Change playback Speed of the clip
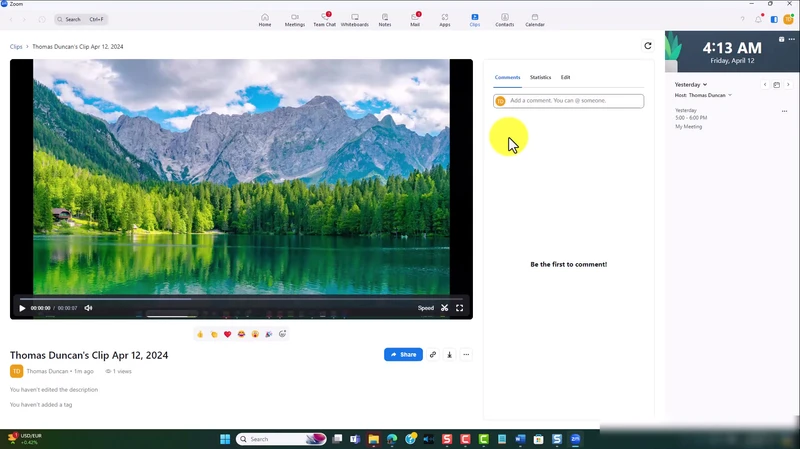This screenshot has height=449, width=800. tap(426, 308)
